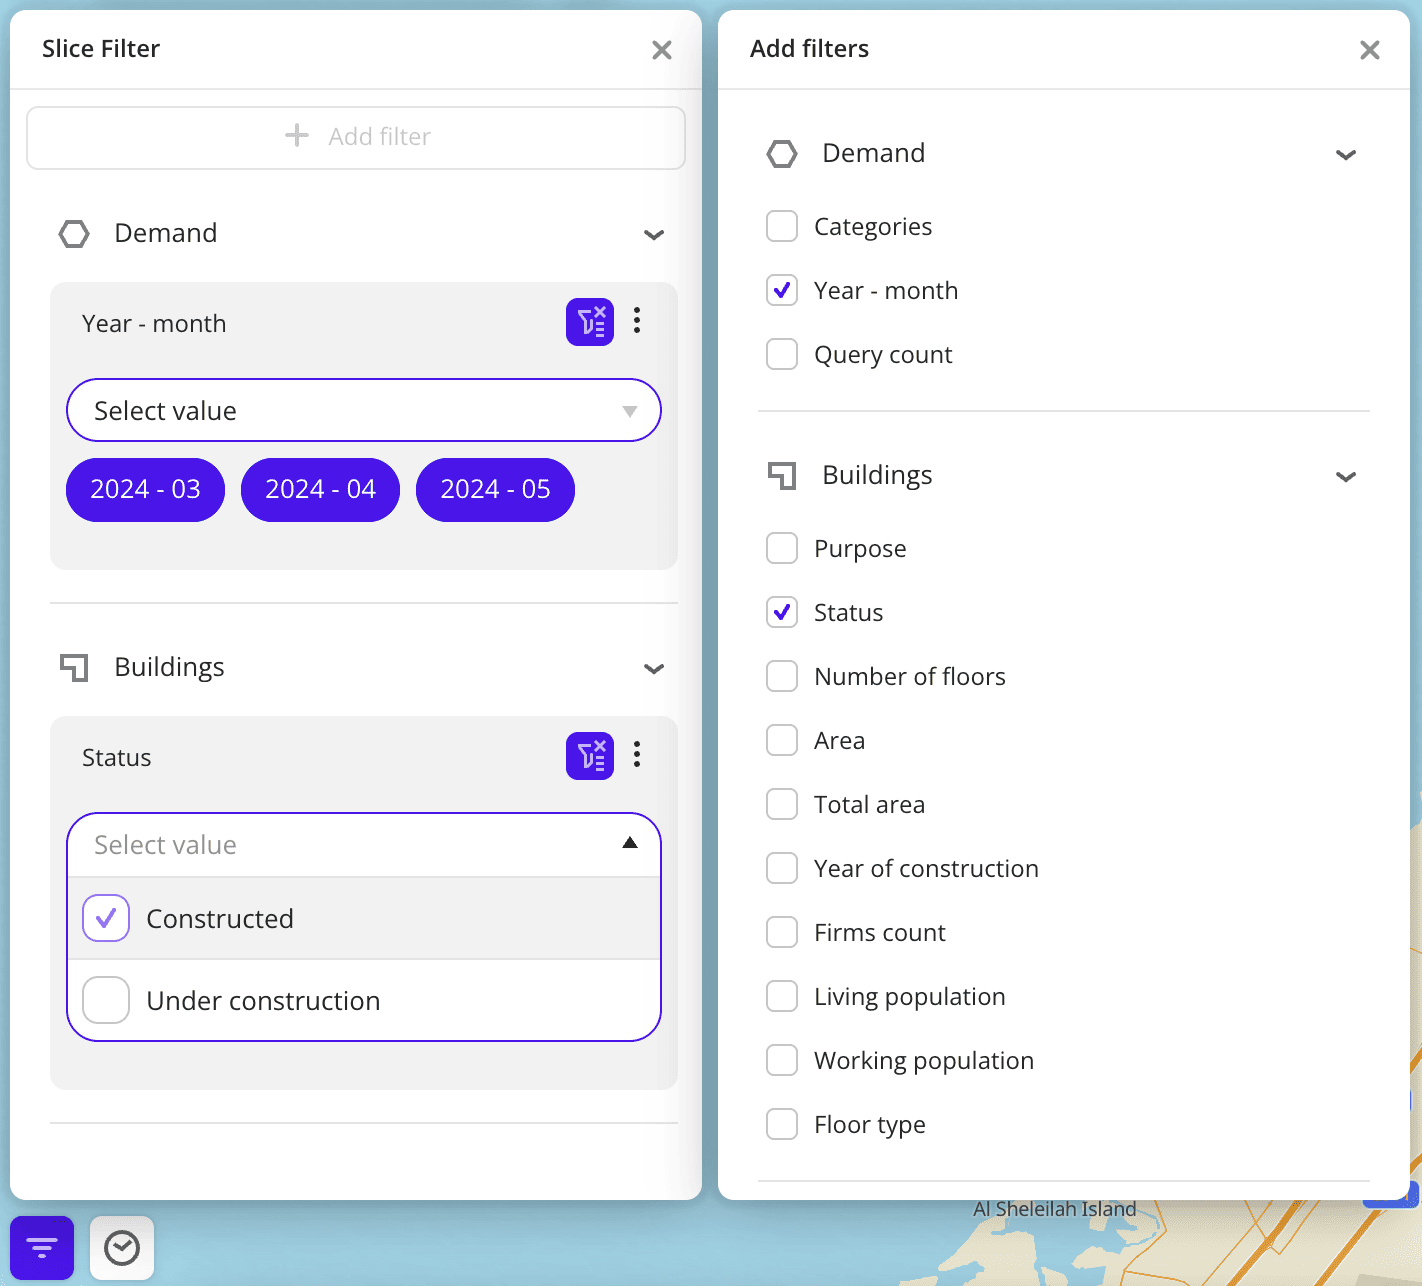Click the Demand hexagon icon in Slice Filter
Viewport: 1422px width, 1286px height.
pyautogui.click(x=74, y=233)
